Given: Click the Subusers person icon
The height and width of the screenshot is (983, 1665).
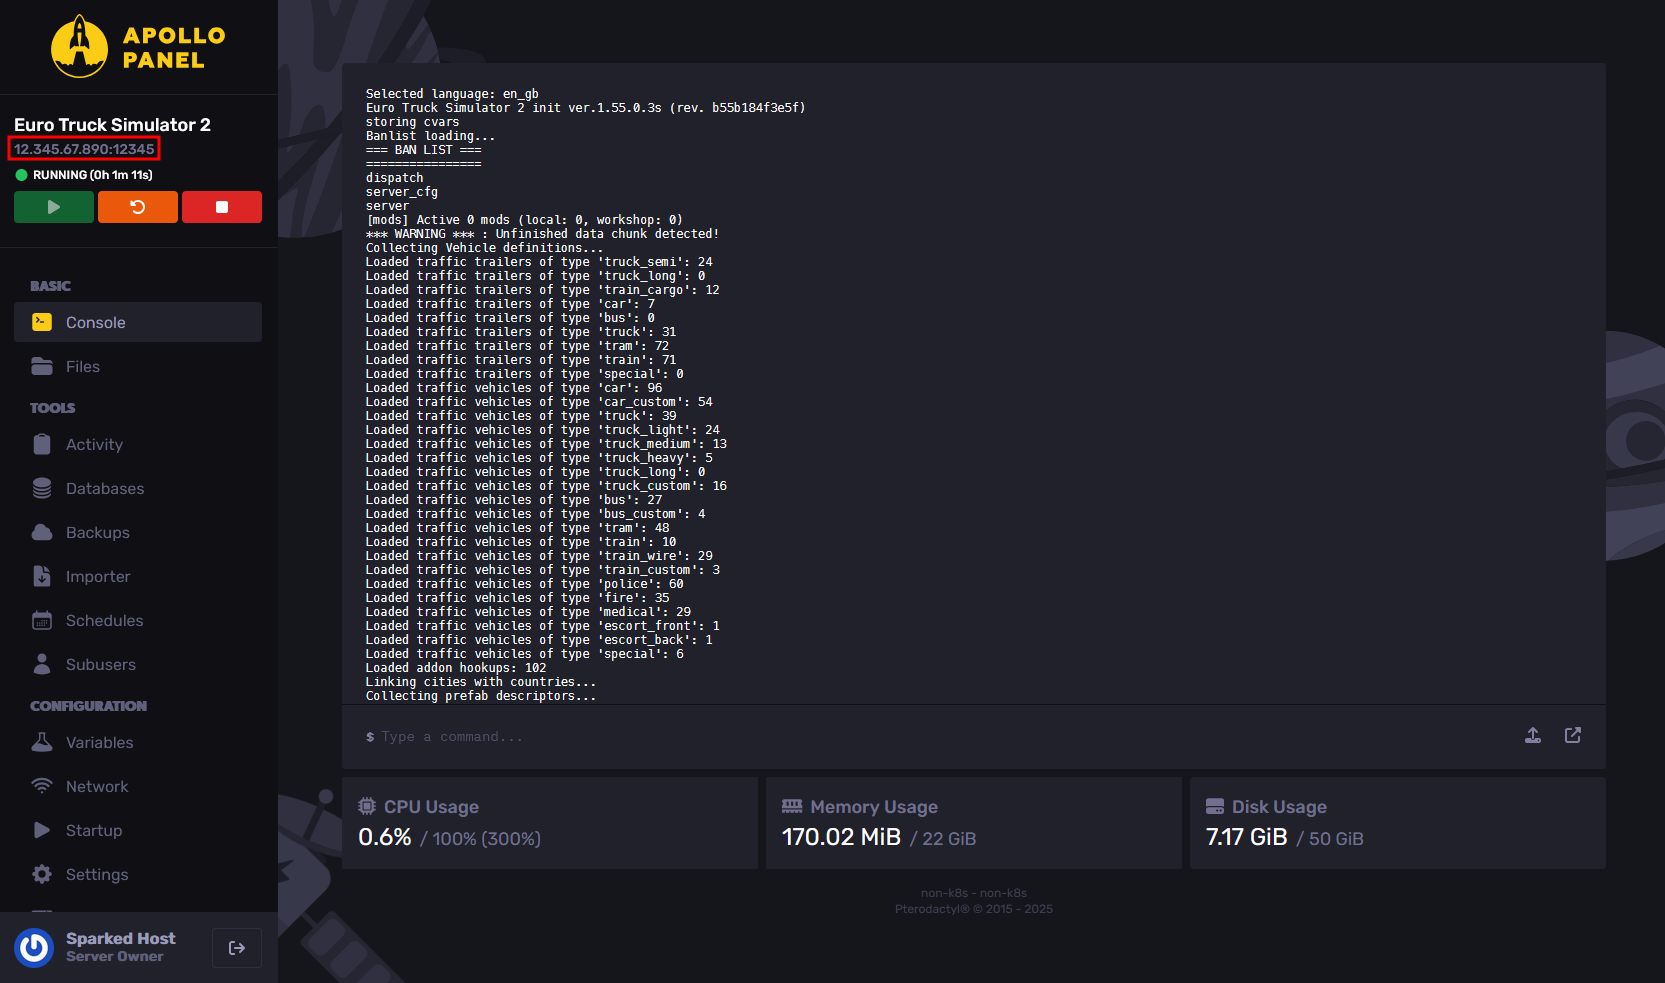Looking at the screenshot, I should click(x=42, y=664).
